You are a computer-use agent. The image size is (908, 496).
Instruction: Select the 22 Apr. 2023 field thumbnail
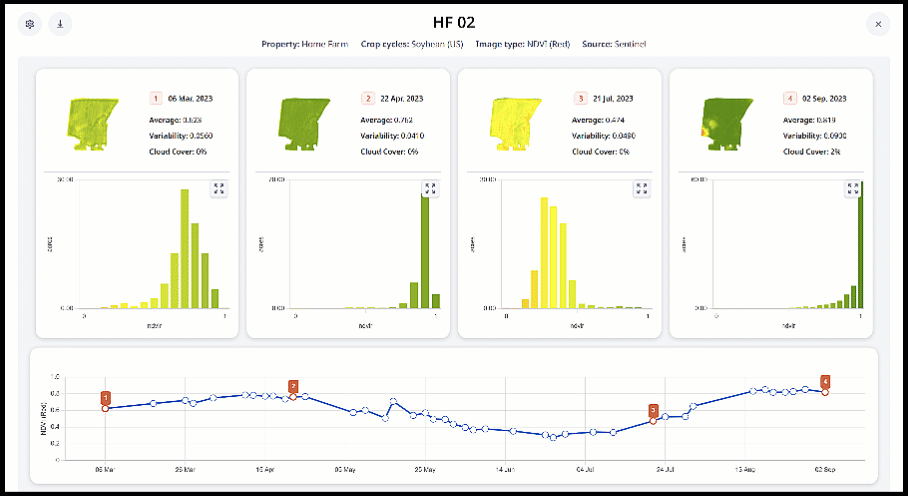[x=302, y=123]
